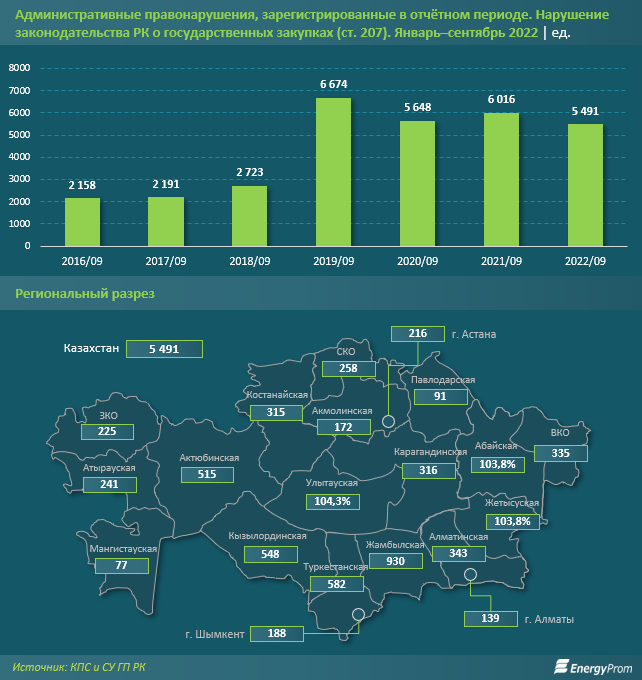Image resolution: width=642 pixels, height=680 pixels.
Task: Click the 2016/09 bar showing 2 158
Action: click(82, 222)
